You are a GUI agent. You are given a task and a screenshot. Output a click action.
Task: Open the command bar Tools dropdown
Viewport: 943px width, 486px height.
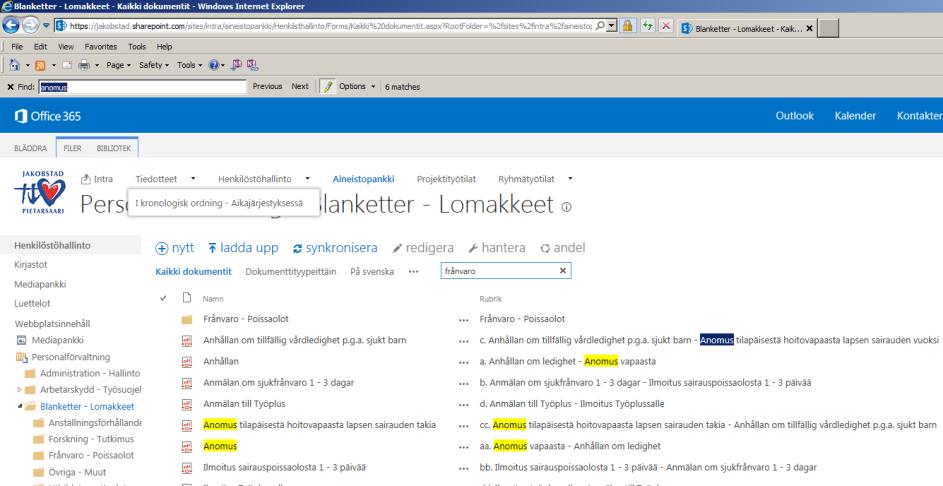[x=190, y=65]
